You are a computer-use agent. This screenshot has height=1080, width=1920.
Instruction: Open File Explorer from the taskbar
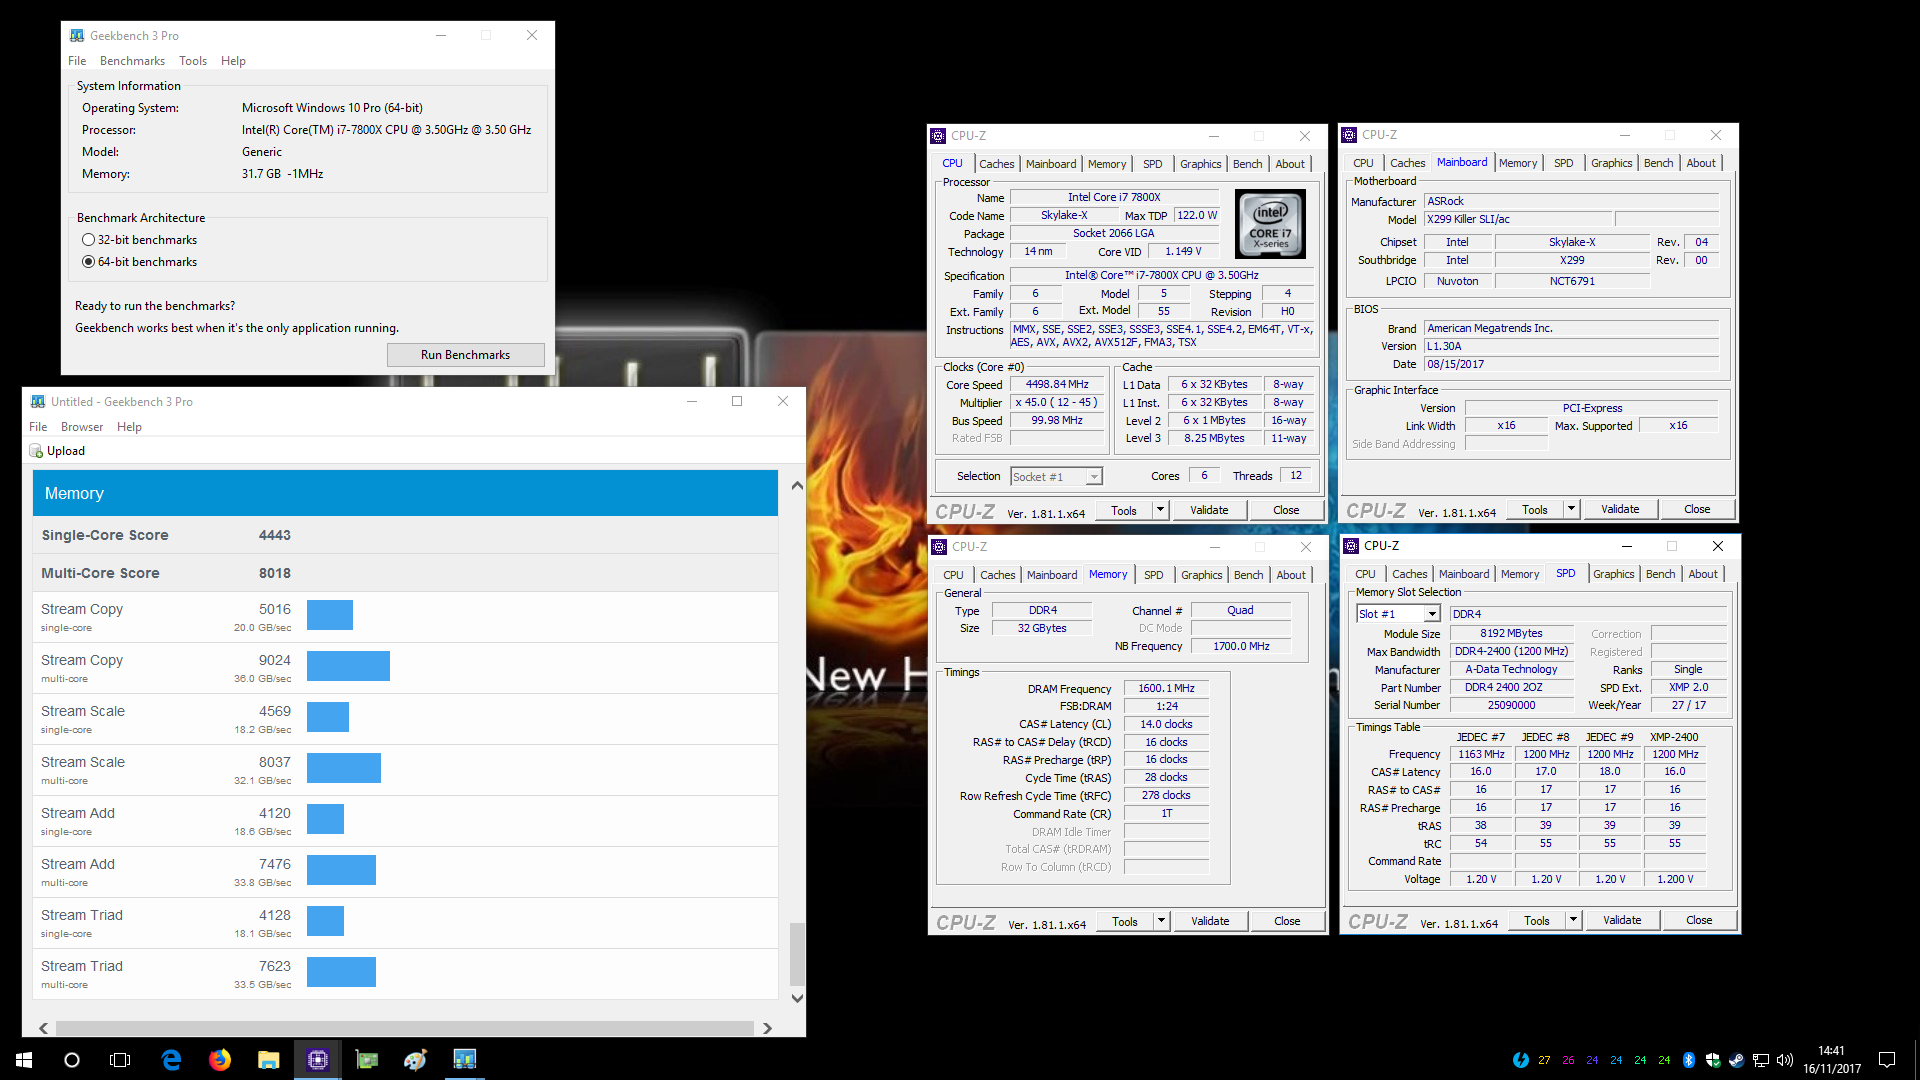pyautogui.click(x=269, y=1060)
